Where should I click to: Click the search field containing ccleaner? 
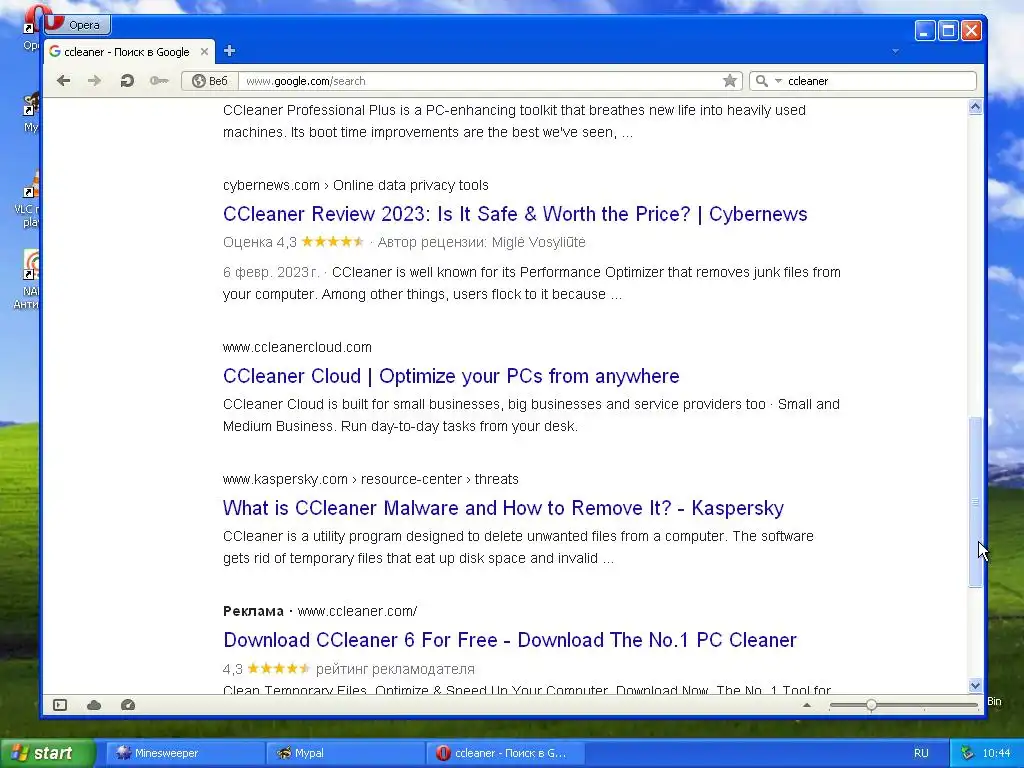pos(880,81)
